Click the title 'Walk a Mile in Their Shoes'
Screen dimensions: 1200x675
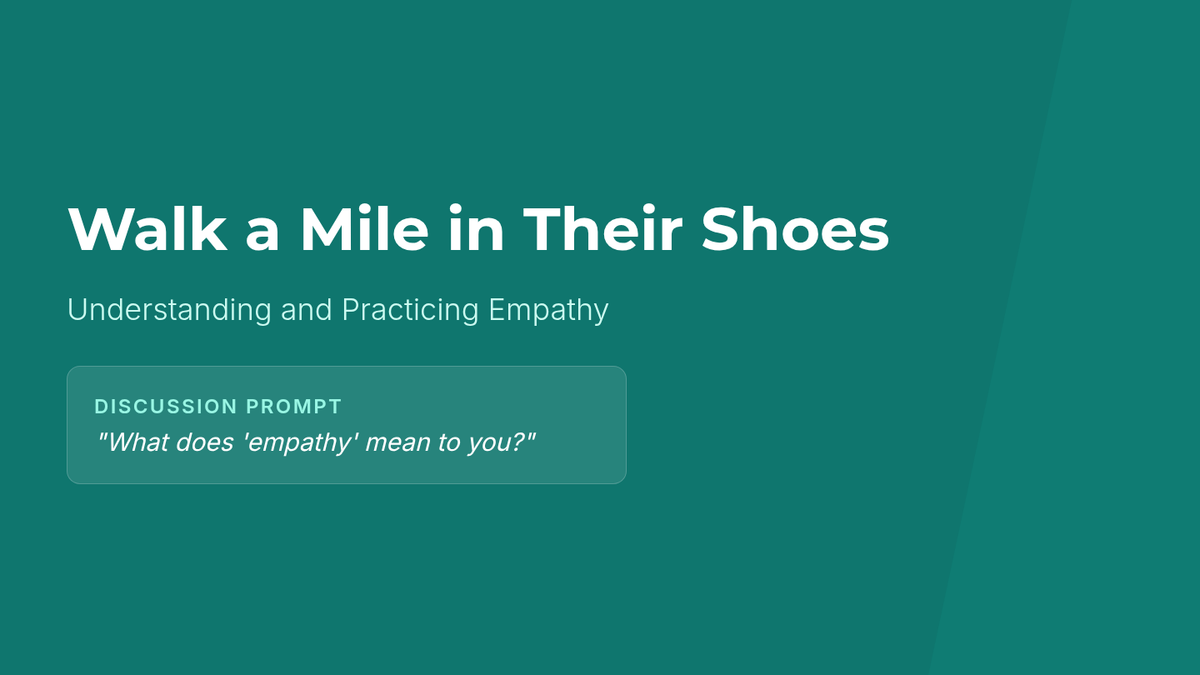[478, 229]
